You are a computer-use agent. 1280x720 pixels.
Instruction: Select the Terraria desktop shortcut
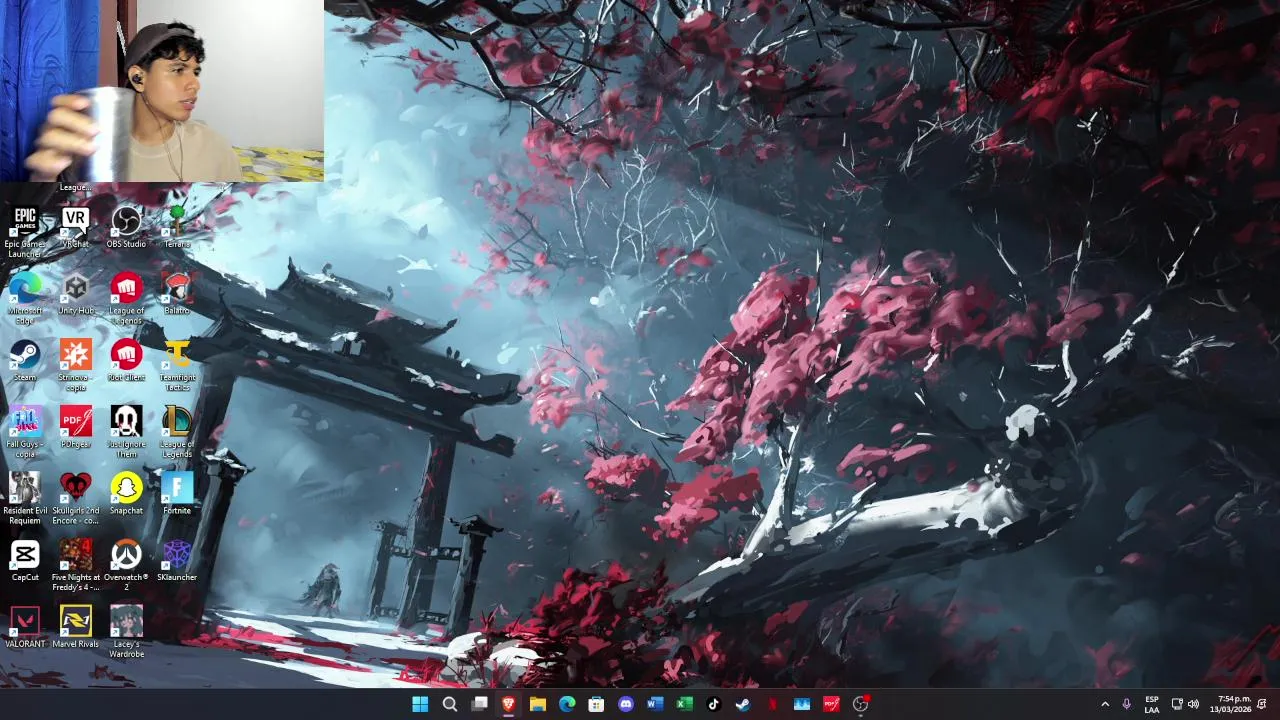[177, 227]
